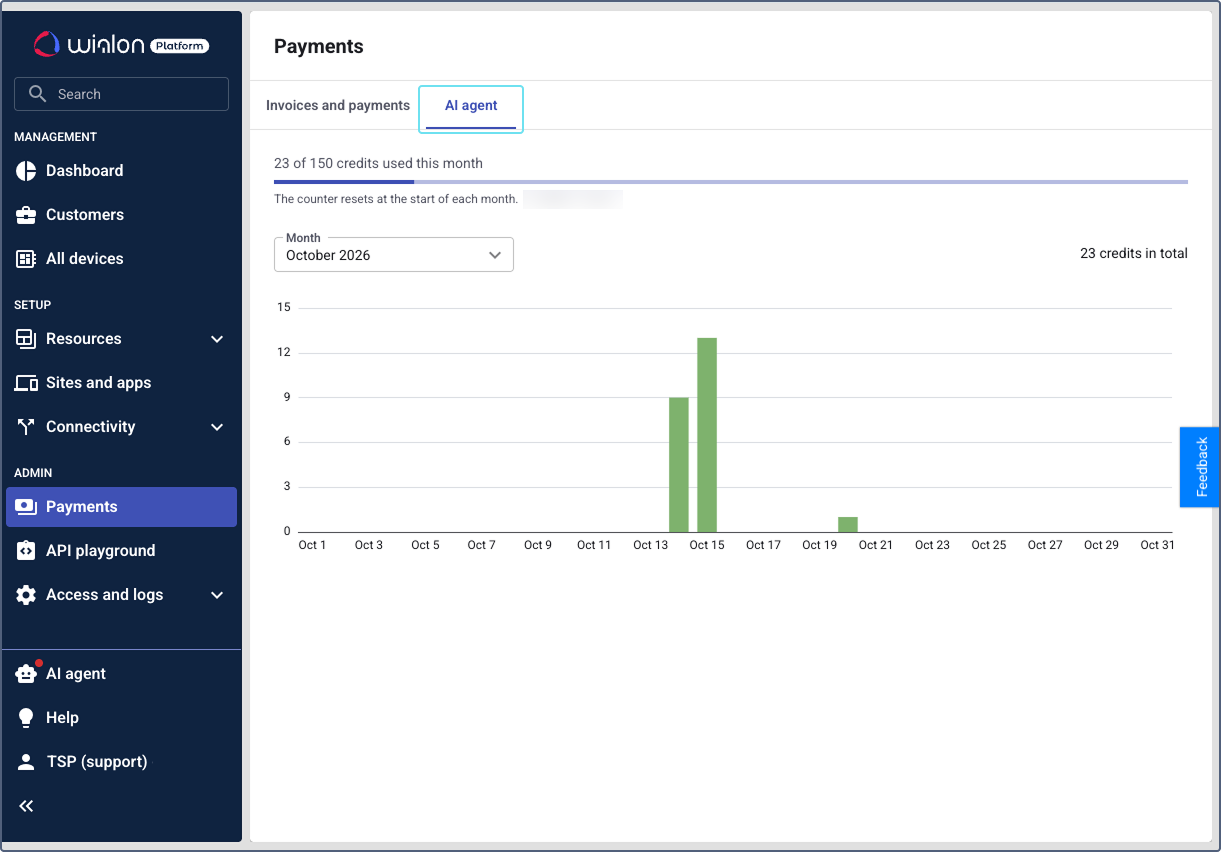Screen dimensions: 1221x852
Task: Expand the Access and logs chevron
Action: pyautogui.click(x=217, y=595)
